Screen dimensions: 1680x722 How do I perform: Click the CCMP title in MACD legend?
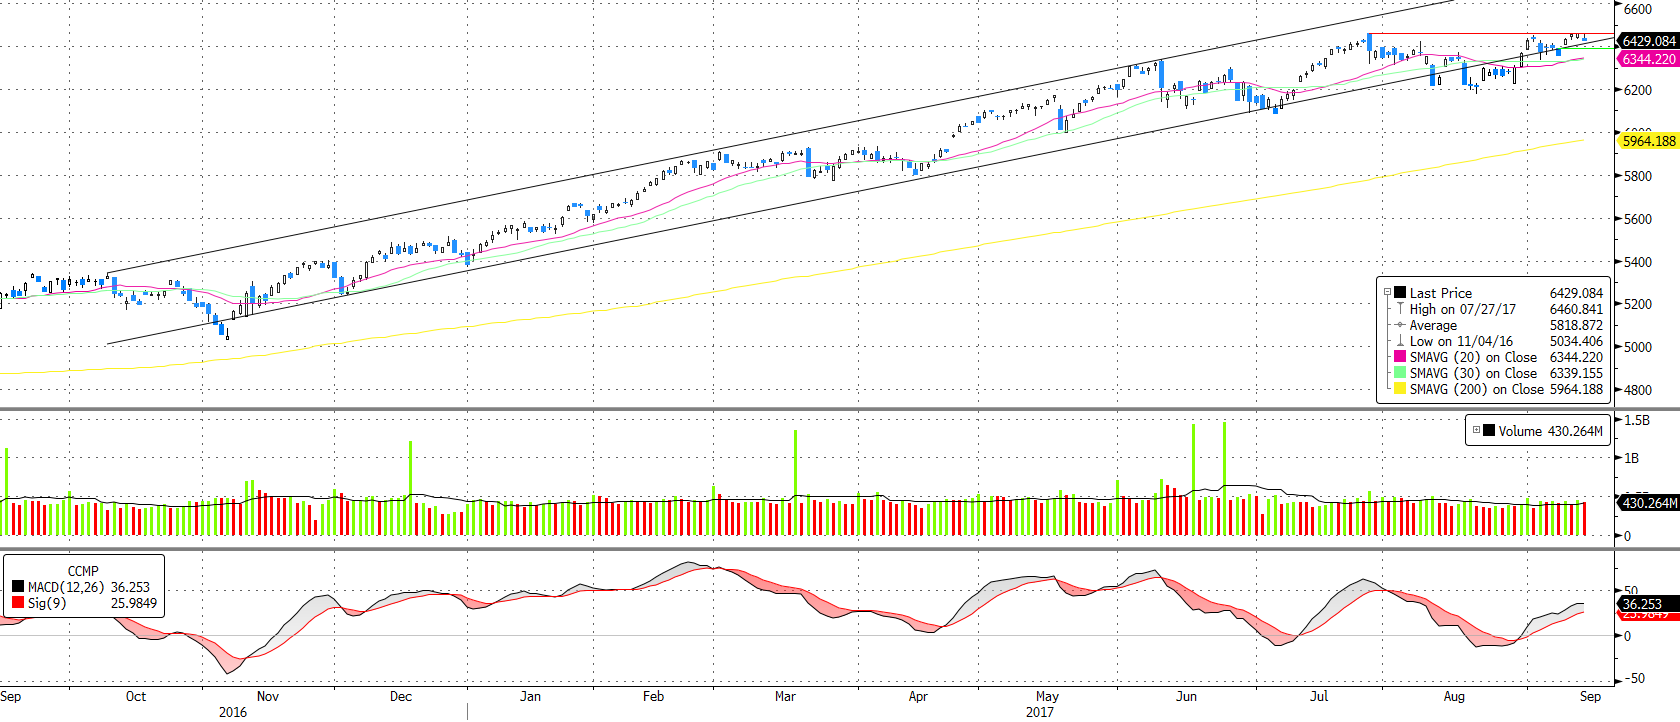83,571
